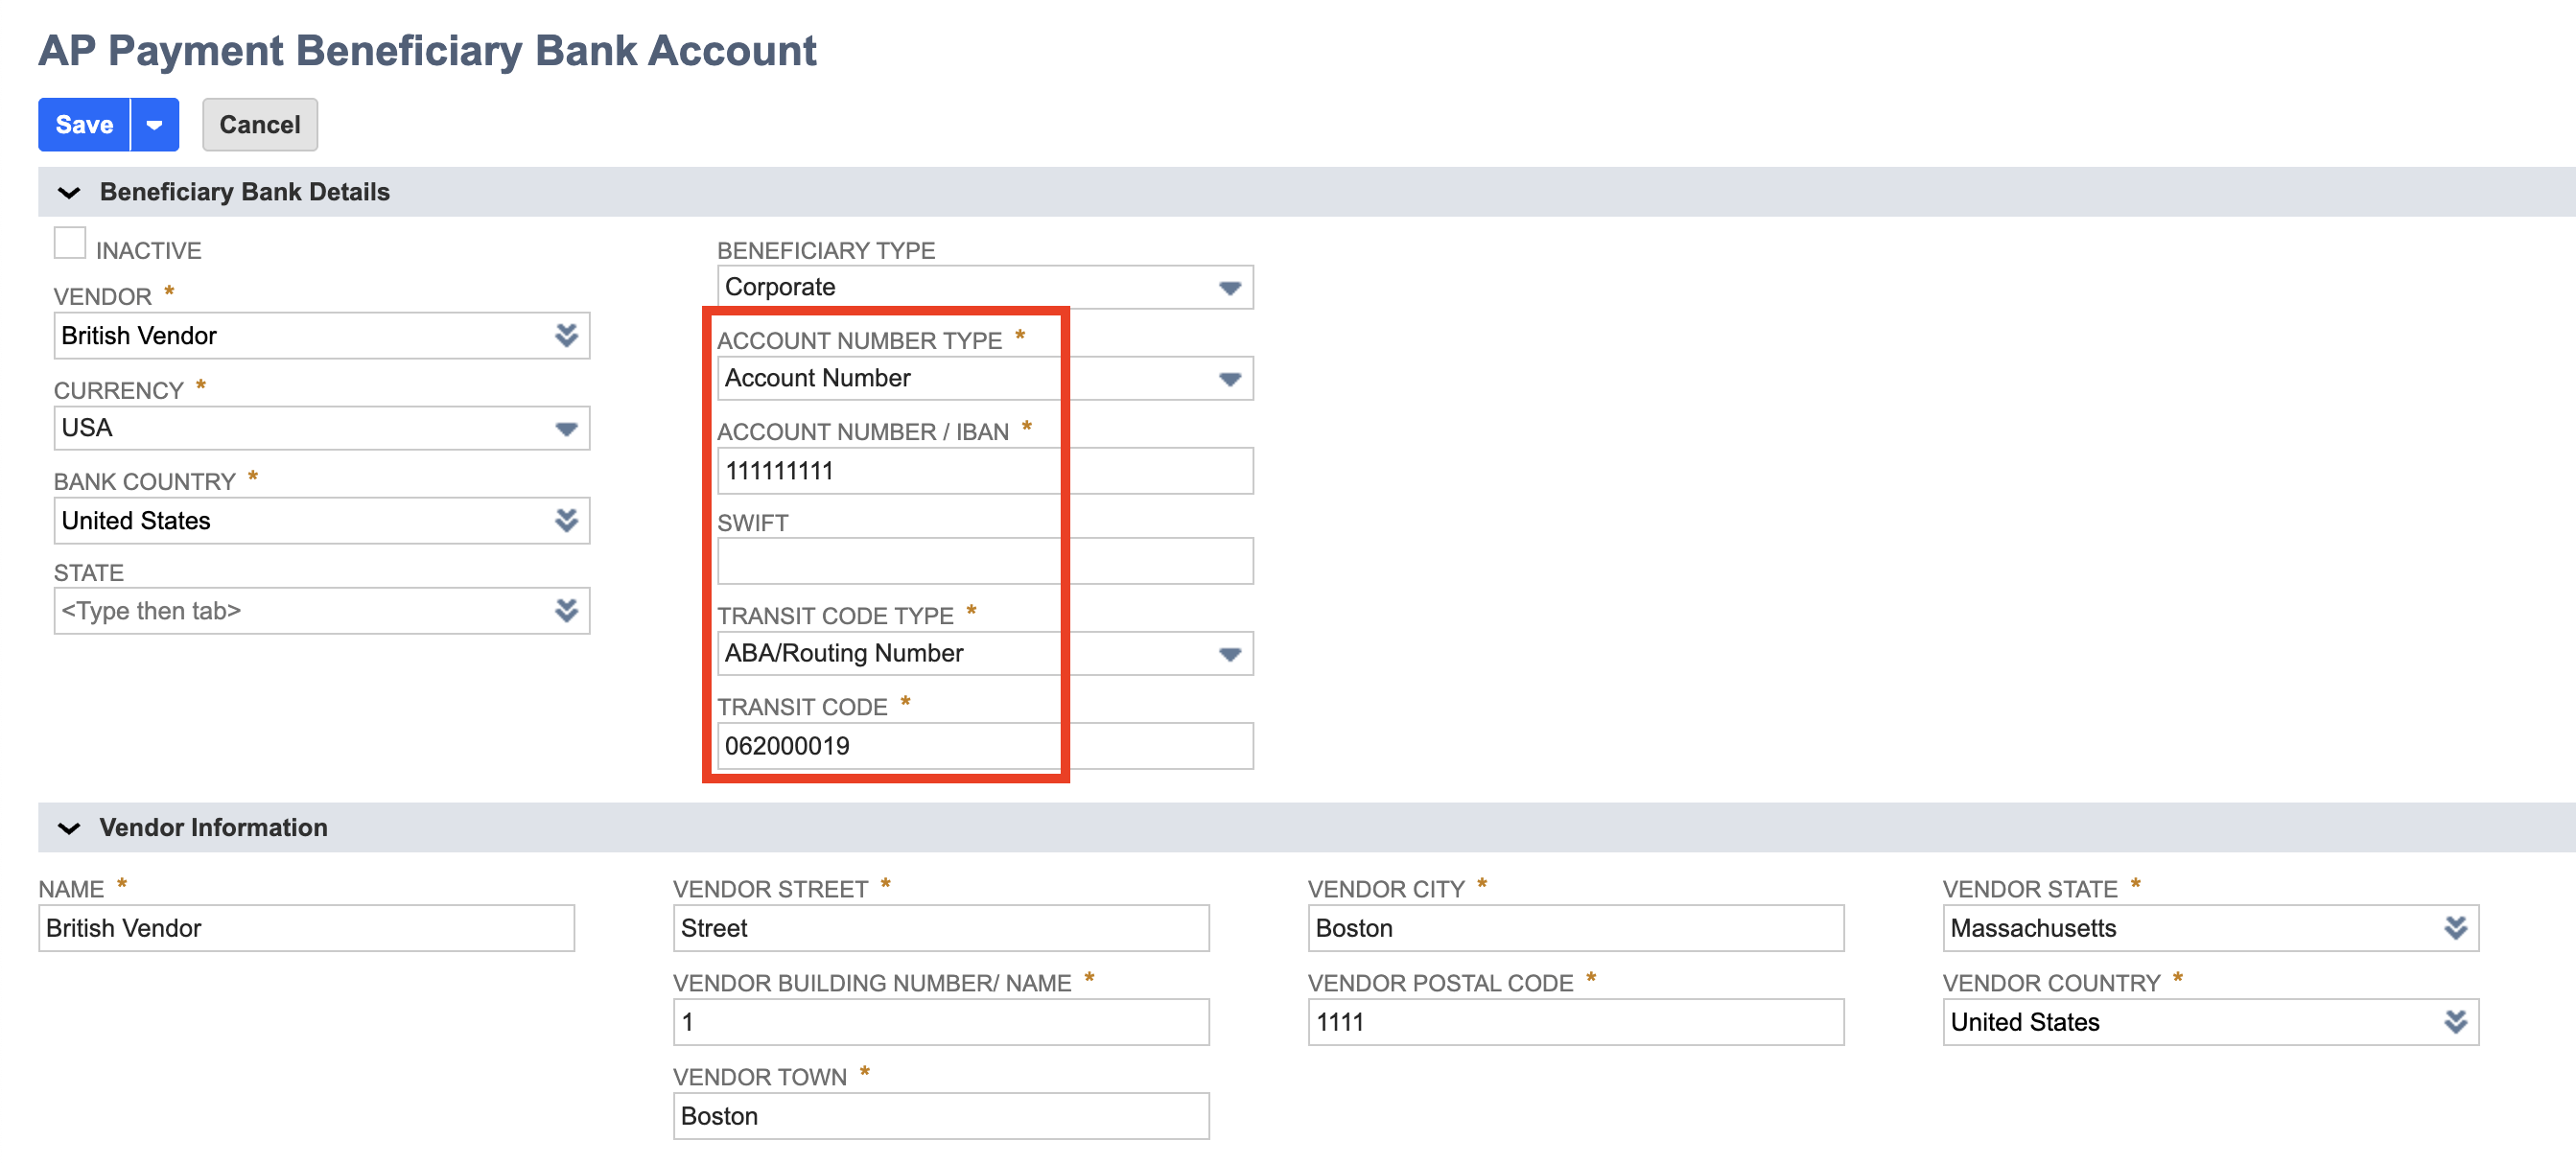This screenshot has width=2576, height=1164.
Task: Open the Bank Country double-arrow selector
Action: tap(566, 520)
